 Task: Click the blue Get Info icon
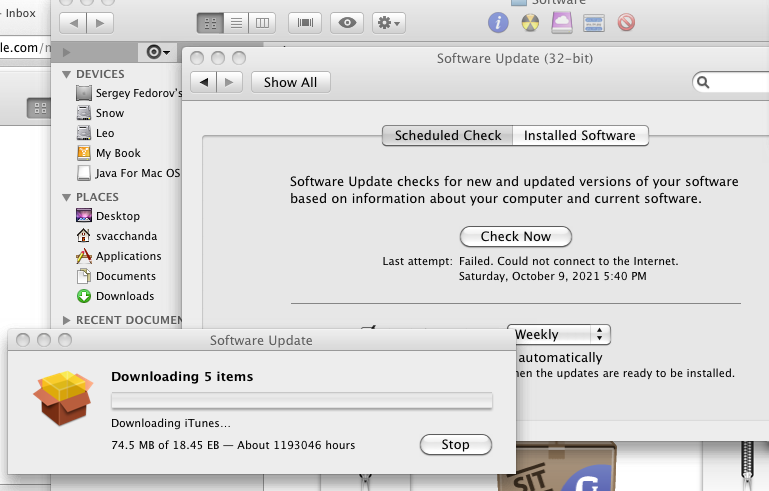click(x=498, y=23)
